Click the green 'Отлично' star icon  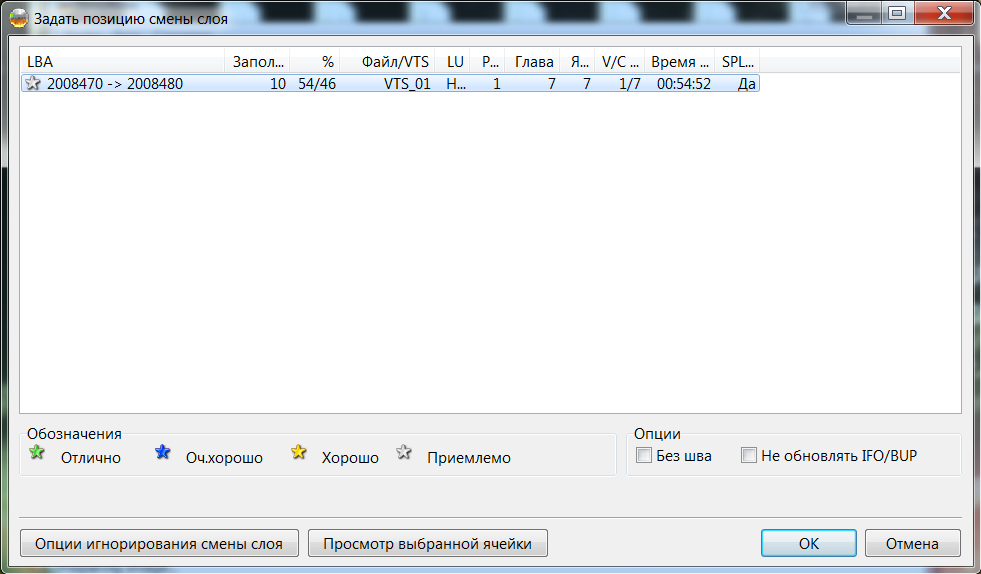[37, 451]
